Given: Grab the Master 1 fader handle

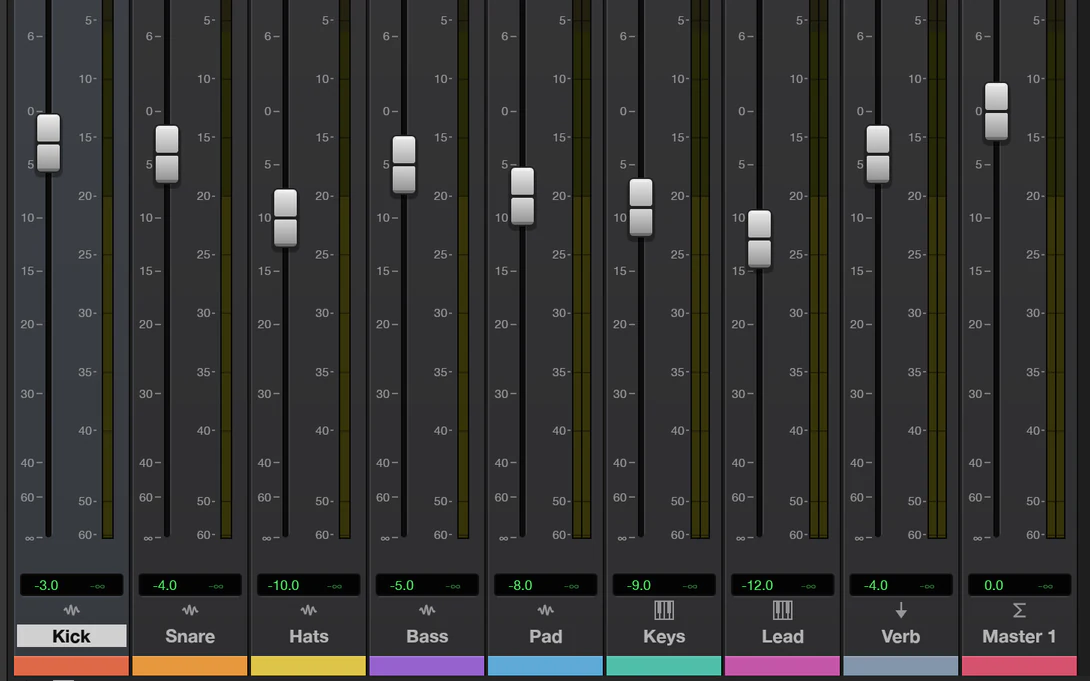Looking at the screenshot, I should coord(996,112).
